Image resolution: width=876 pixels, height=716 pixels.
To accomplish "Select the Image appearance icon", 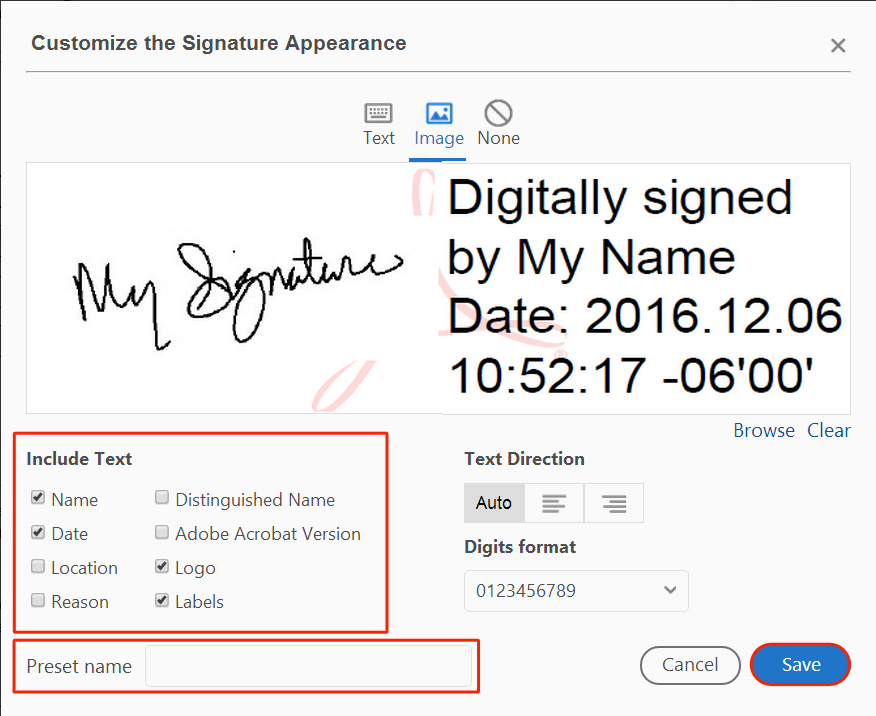I will point(439,113).
